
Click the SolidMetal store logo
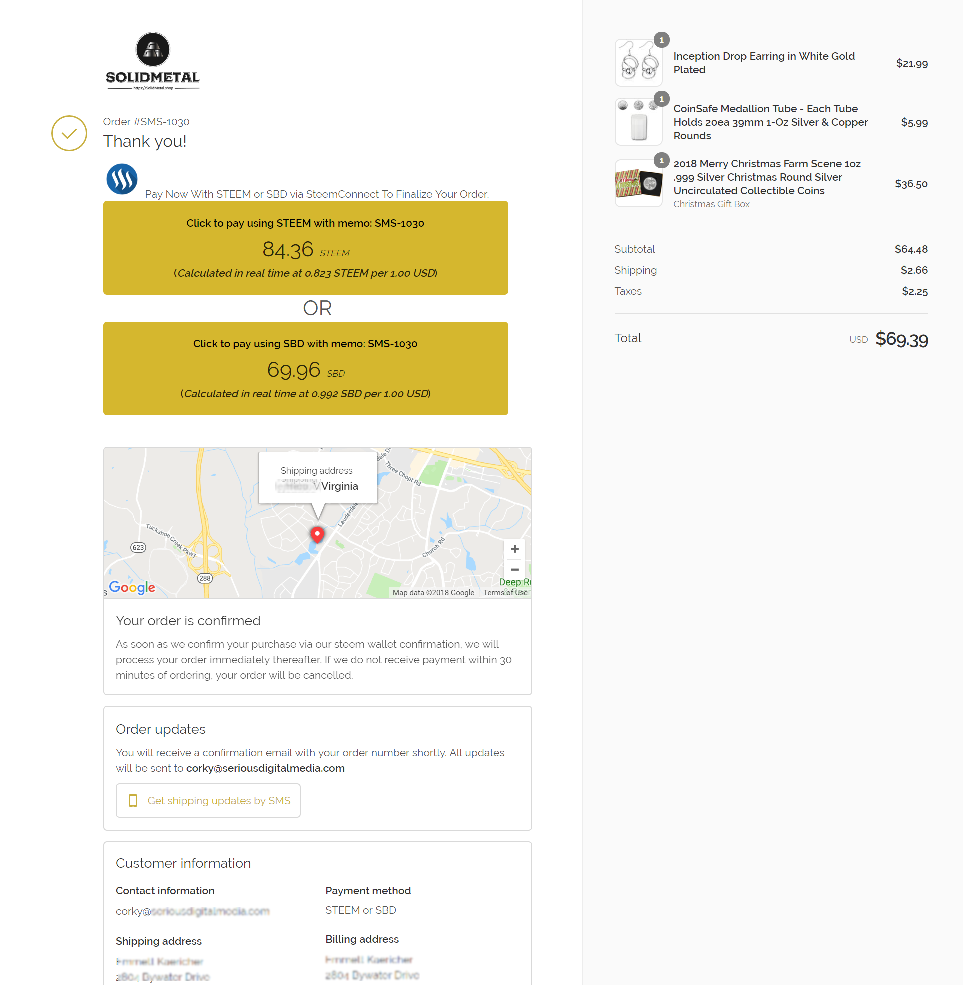tap(153, 61)
